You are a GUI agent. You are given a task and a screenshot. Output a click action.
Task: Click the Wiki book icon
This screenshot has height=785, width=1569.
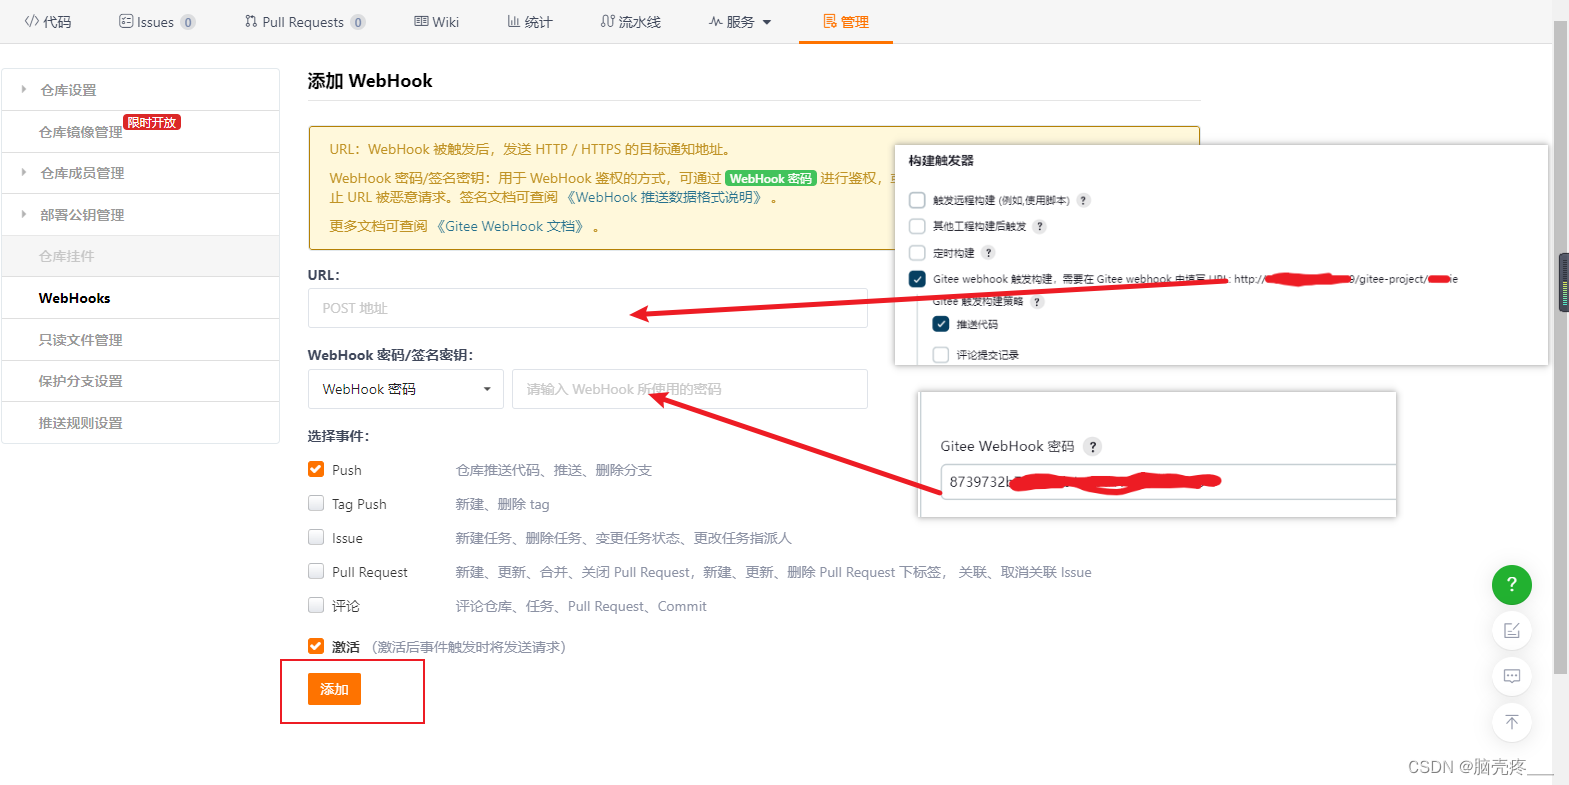pos(421,21)
